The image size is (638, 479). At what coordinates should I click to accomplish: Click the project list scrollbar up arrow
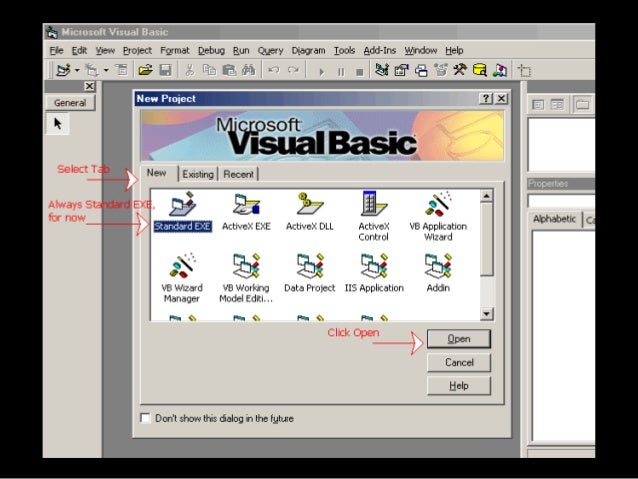point(487,196)
